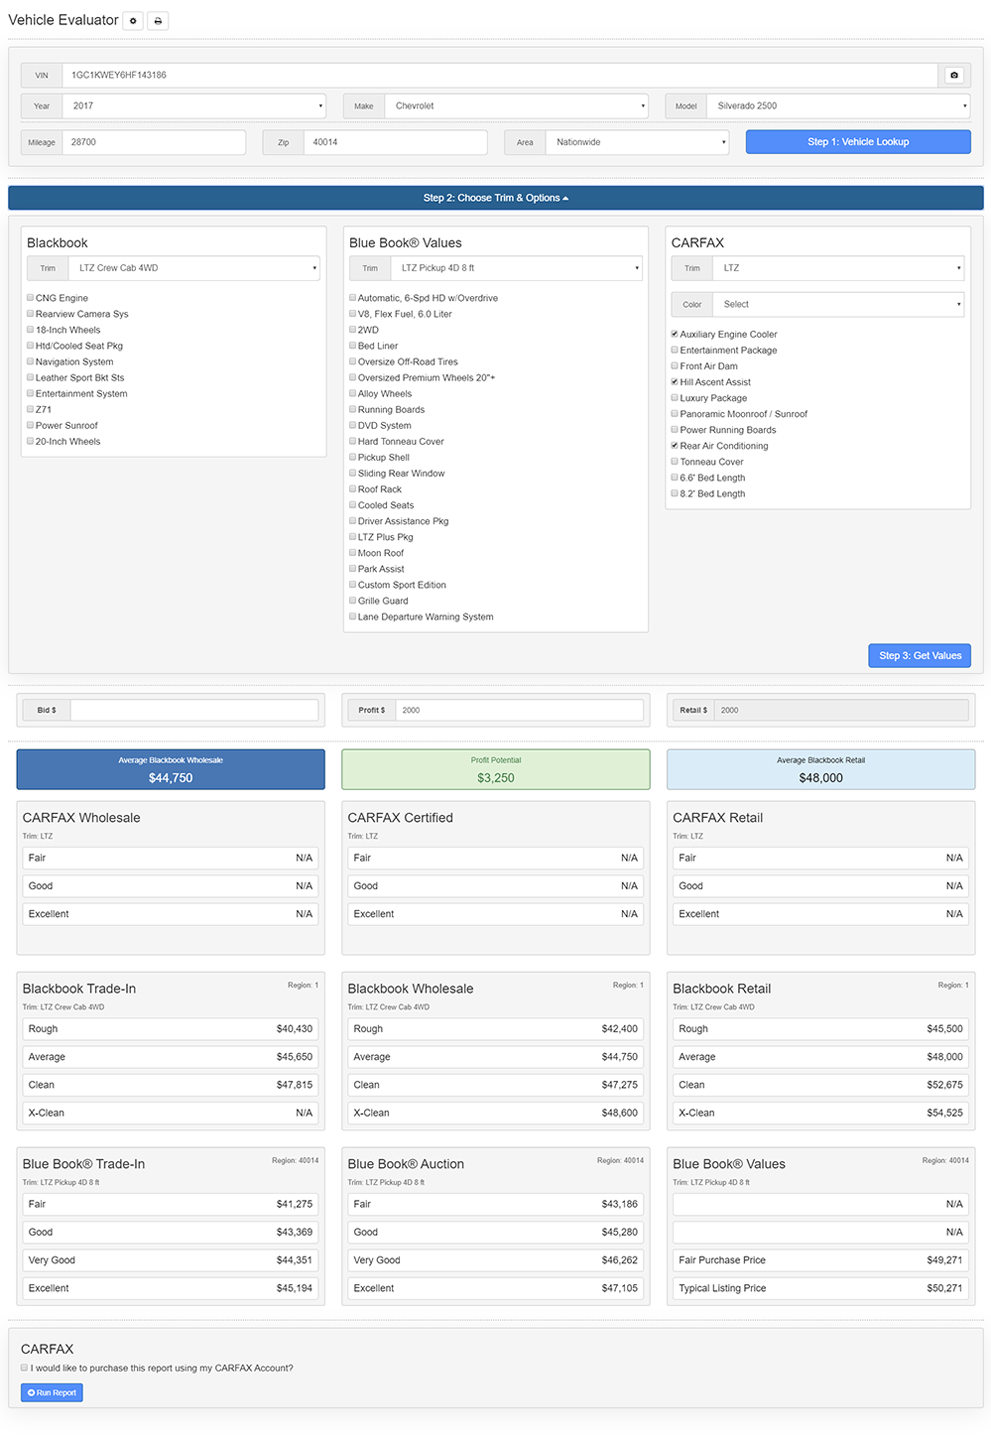
Task: Check the Tonneau Cover option
Action: coord(675,461)
